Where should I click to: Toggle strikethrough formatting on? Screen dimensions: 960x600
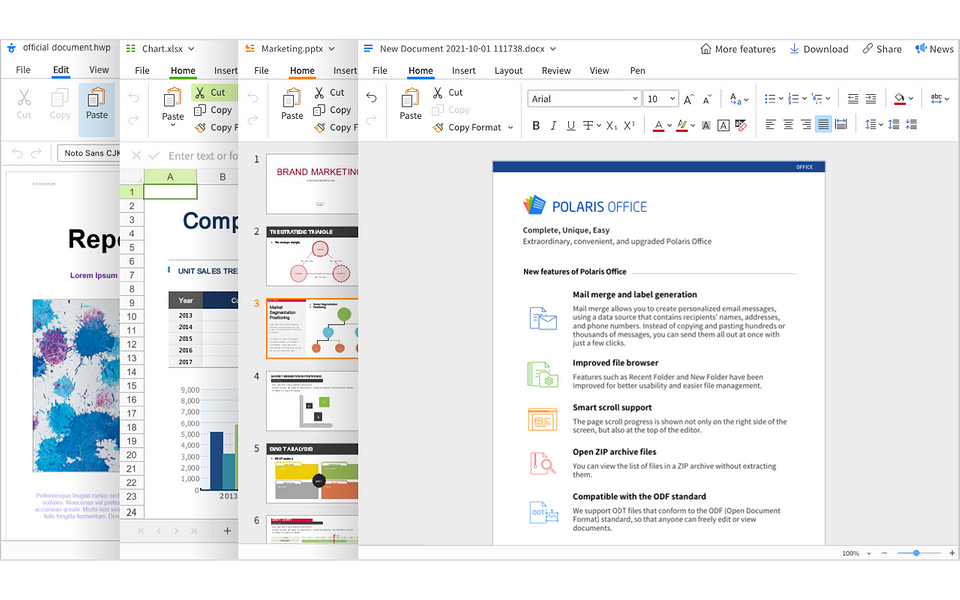[x=586, y=124]
